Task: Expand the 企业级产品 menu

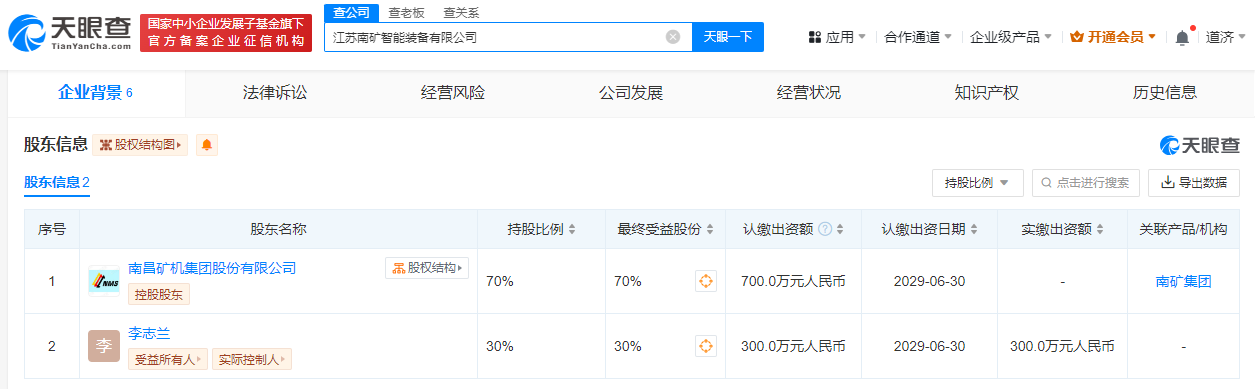Action: point(1011,37)
